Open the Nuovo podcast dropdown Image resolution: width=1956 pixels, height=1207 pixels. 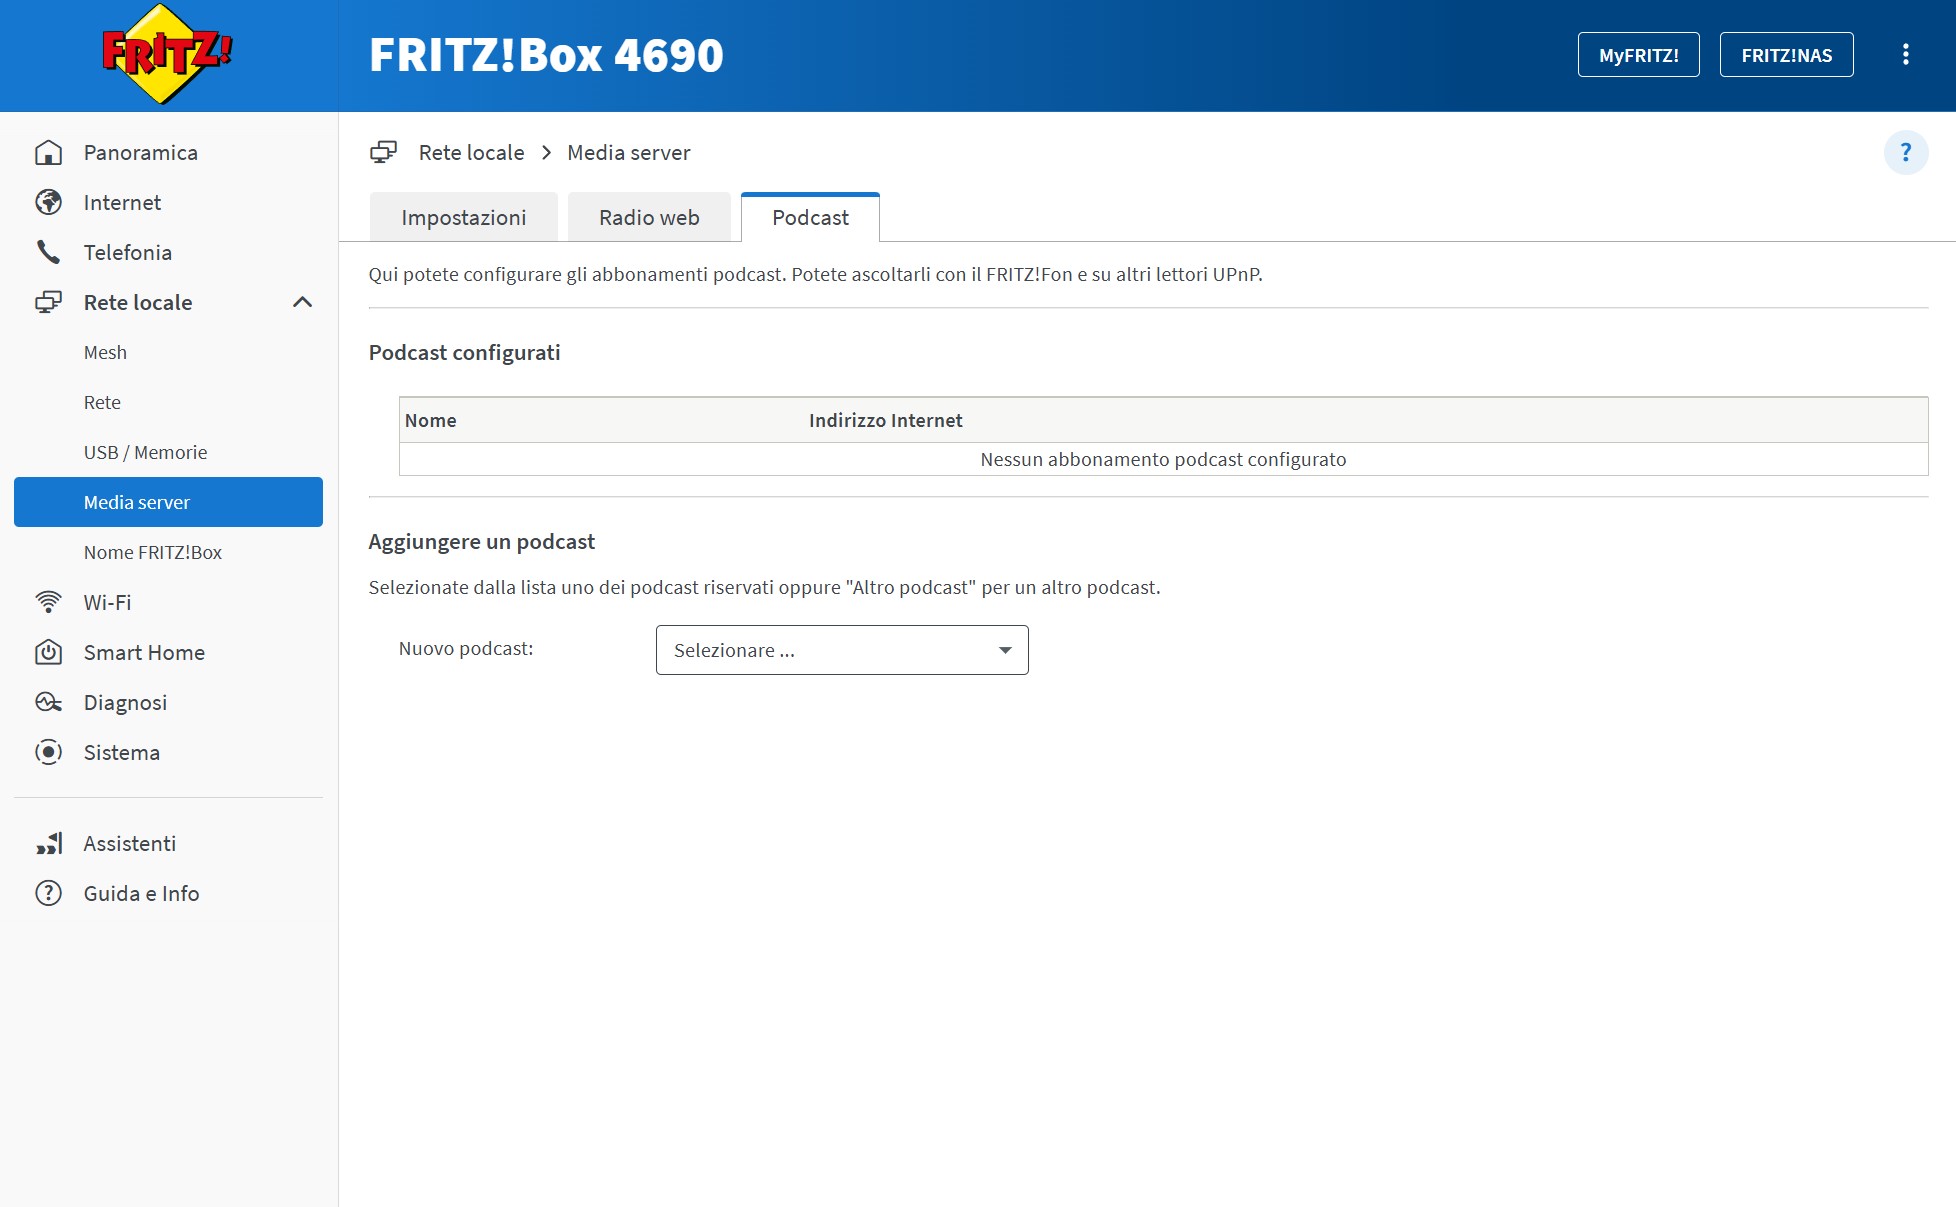pyautogui.click(x=842, y=650)
